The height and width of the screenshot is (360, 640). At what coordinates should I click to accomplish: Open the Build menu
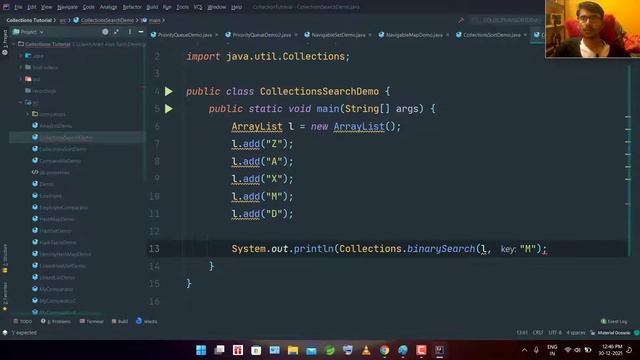pyautogui.click(x=152, y=7)
